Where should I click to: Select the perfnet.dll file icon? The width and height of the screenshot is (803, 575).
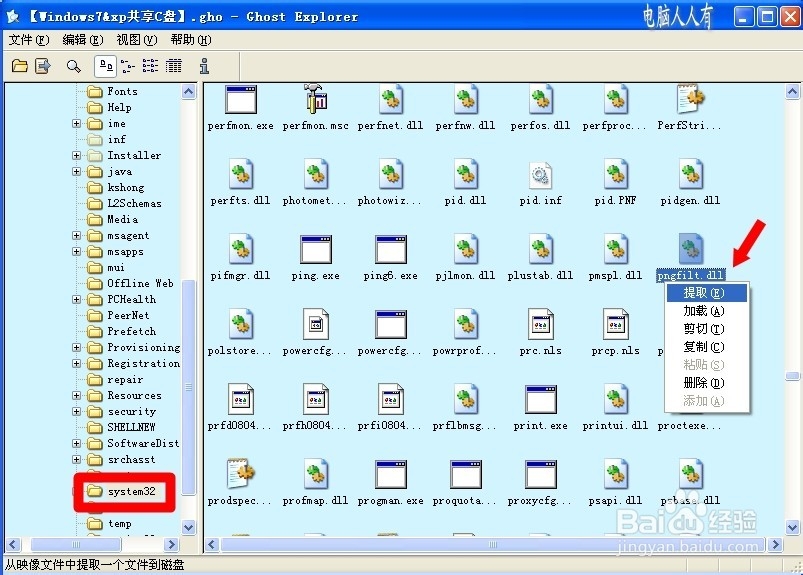[x=391, y=99]
